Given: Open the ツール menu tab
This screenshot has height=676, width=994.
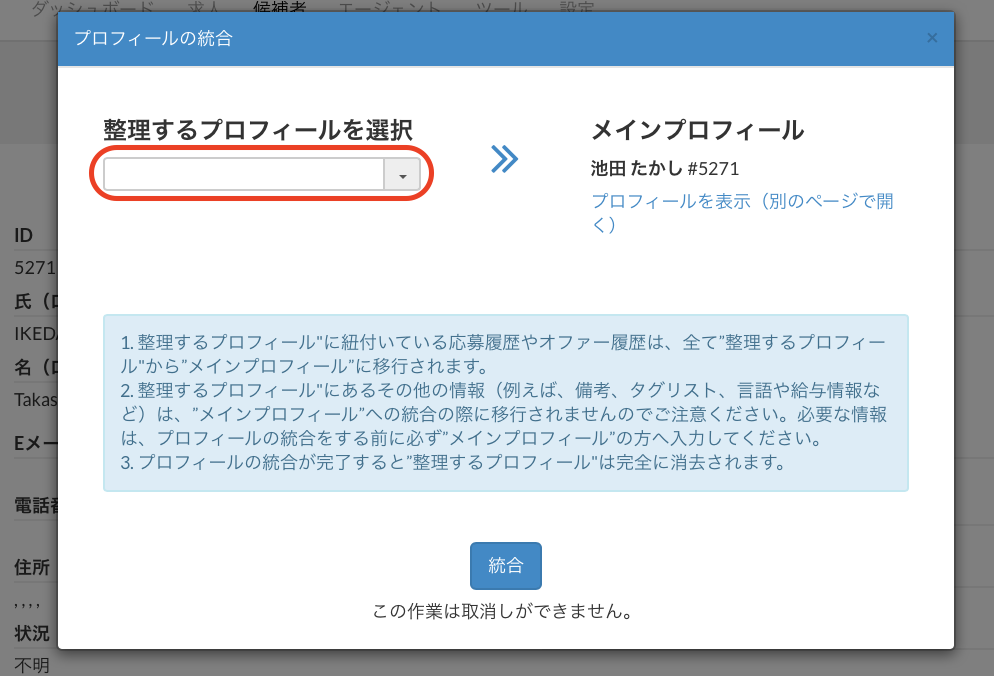Looking at the screenshot, I should (502, 8).
